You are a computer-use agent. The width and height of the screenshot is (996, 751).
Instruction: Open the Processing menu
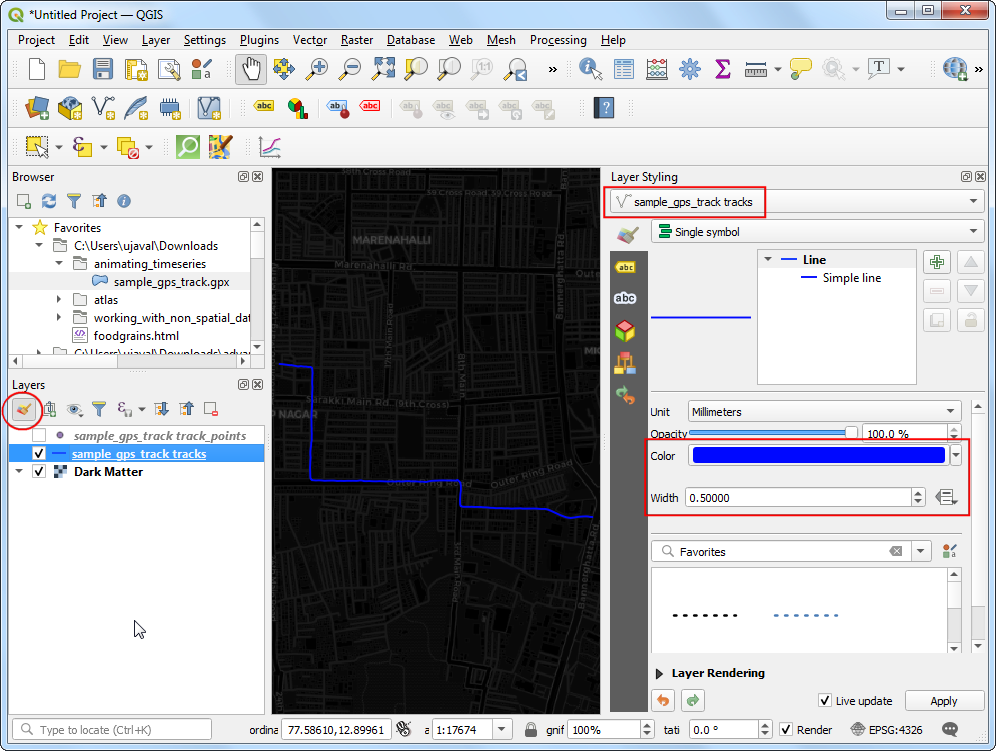[558, 40]
